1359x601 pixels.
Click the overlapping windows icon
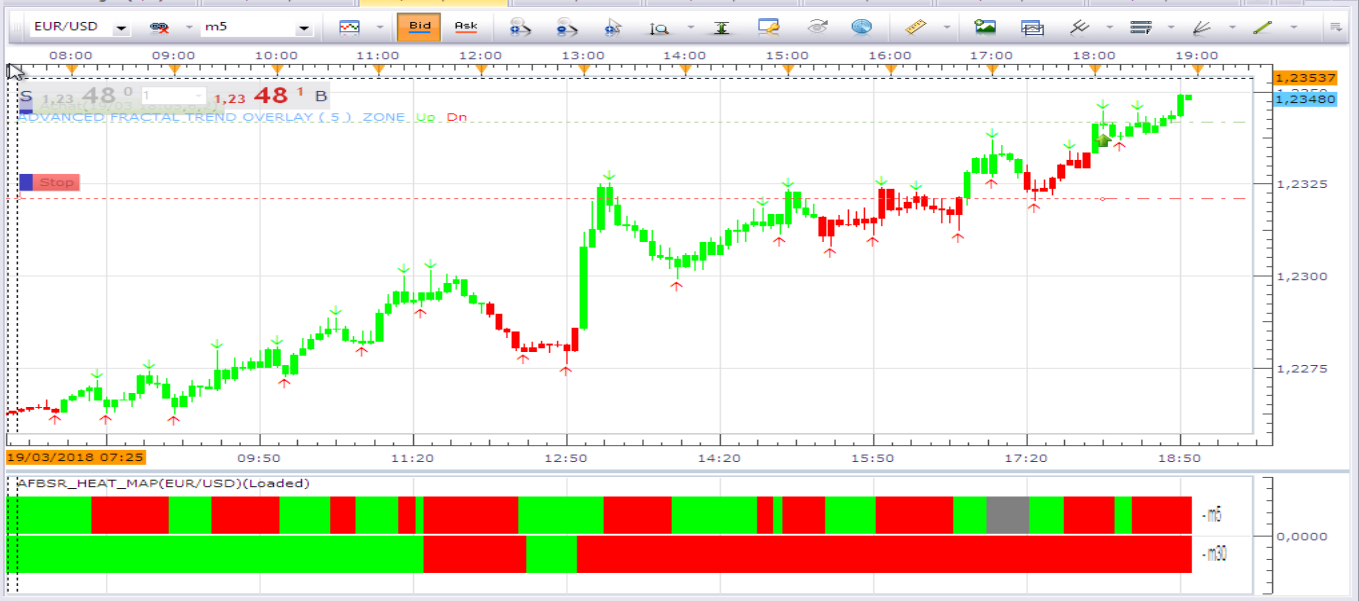click(1032, 27)
